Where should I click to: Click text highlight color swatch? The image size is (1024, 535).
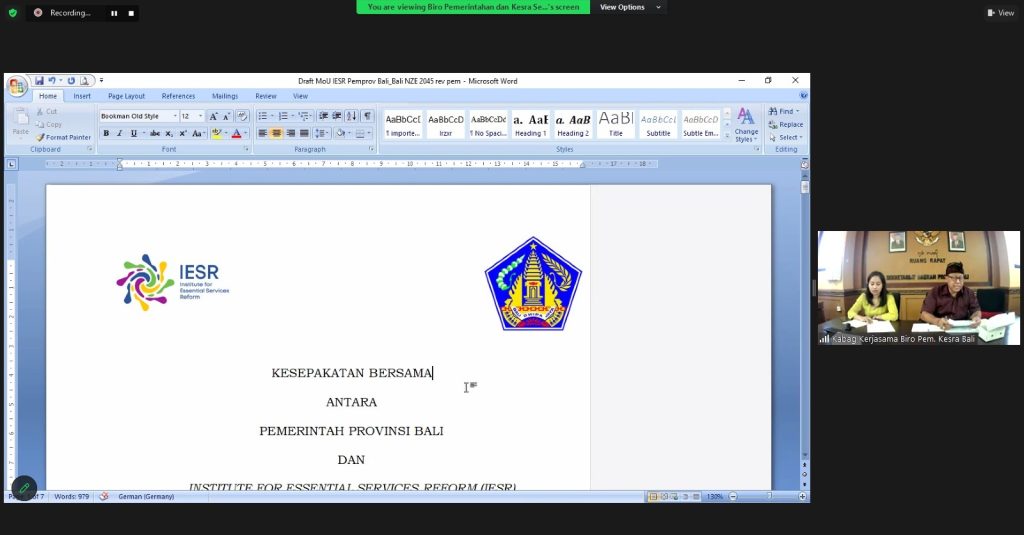click(216, 133)
